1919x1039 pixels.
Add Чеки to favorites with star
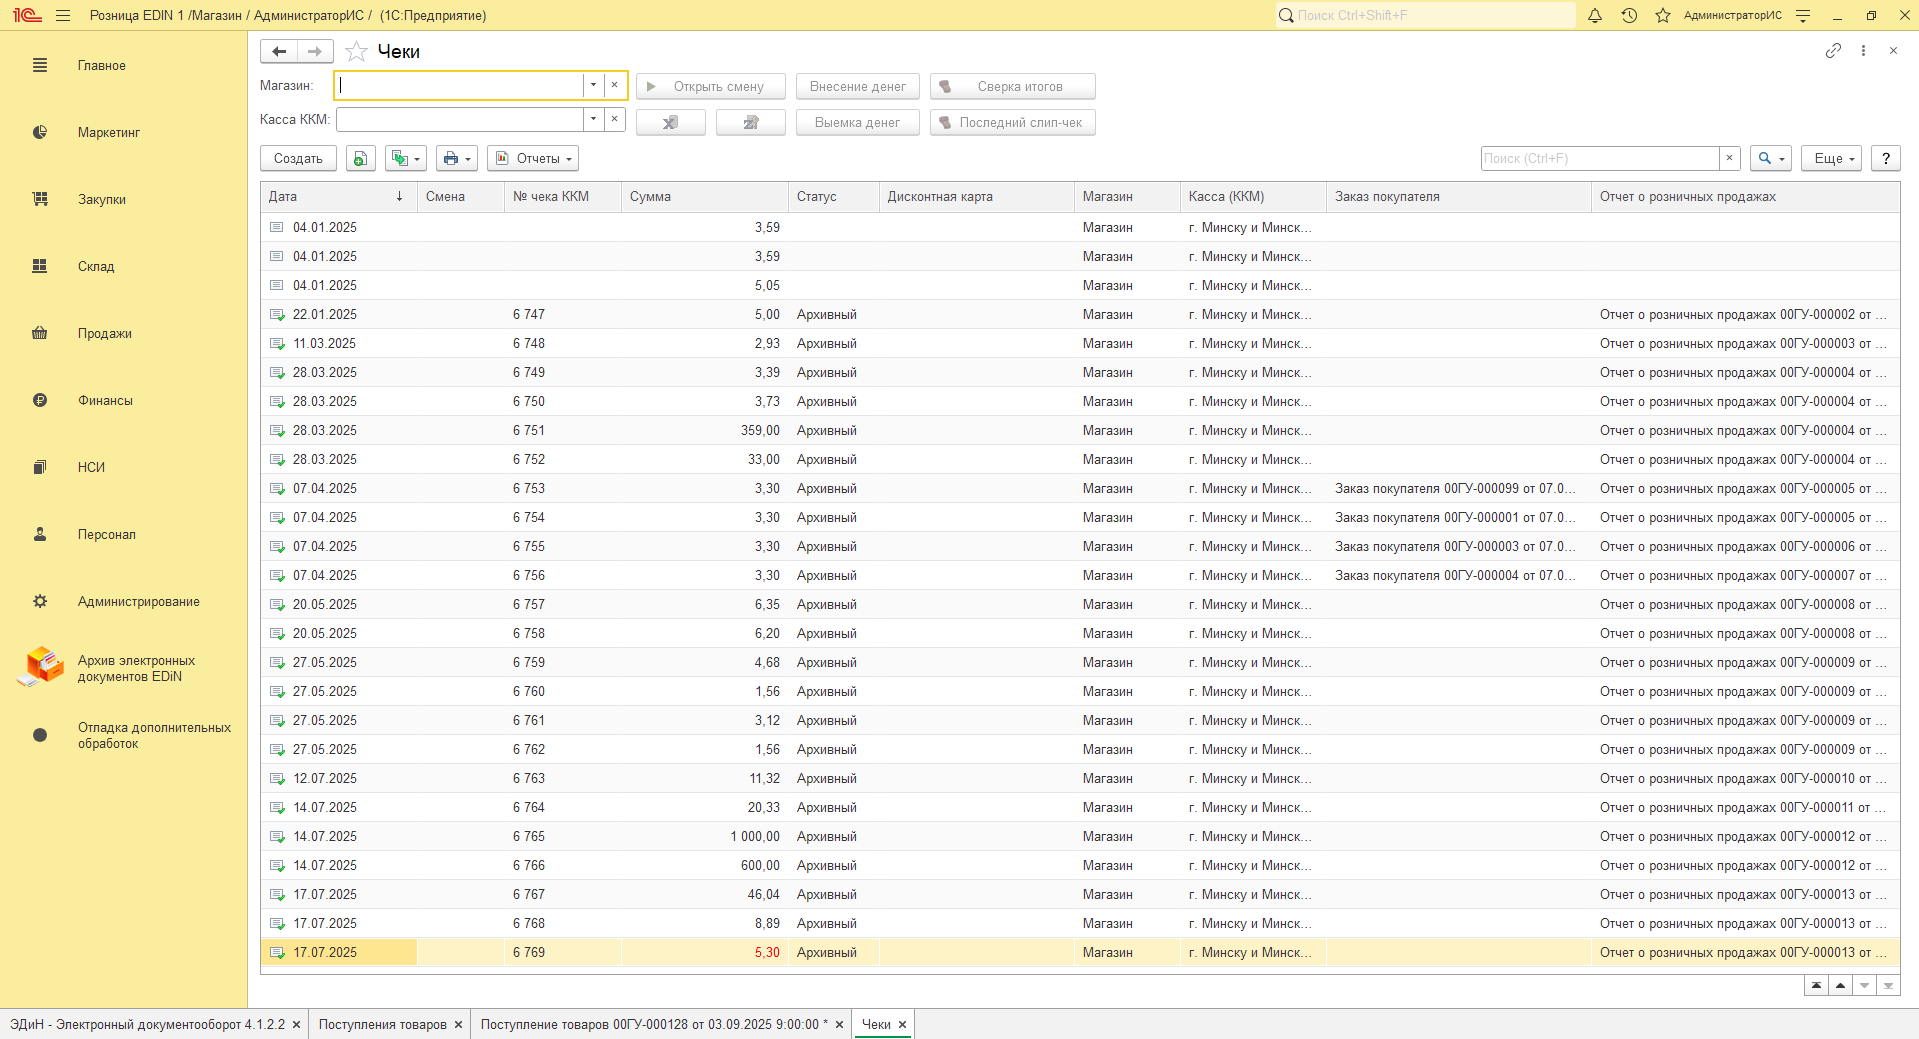pyautogui.click(x=356, y=52)
